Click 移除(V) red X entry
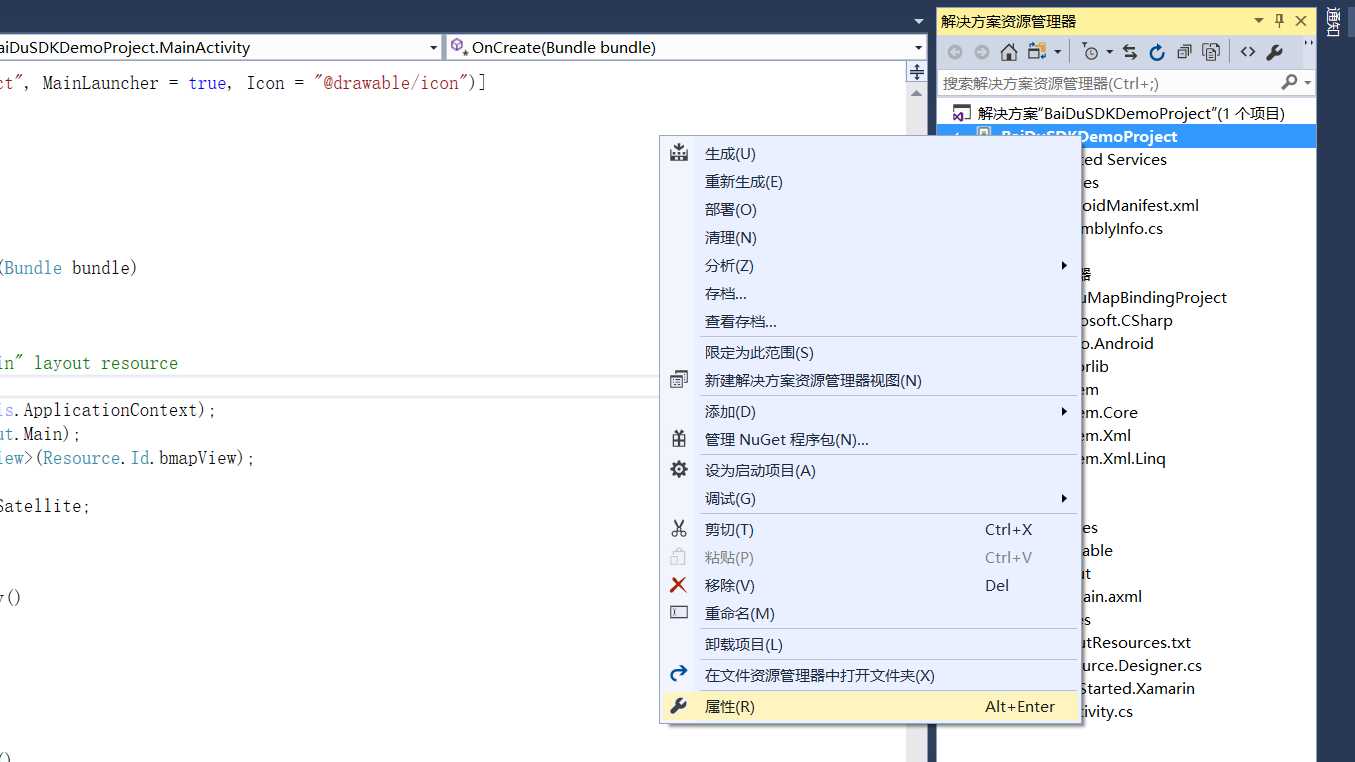Viewport: 1355px width, 762px height. click(x=868, y=586)
